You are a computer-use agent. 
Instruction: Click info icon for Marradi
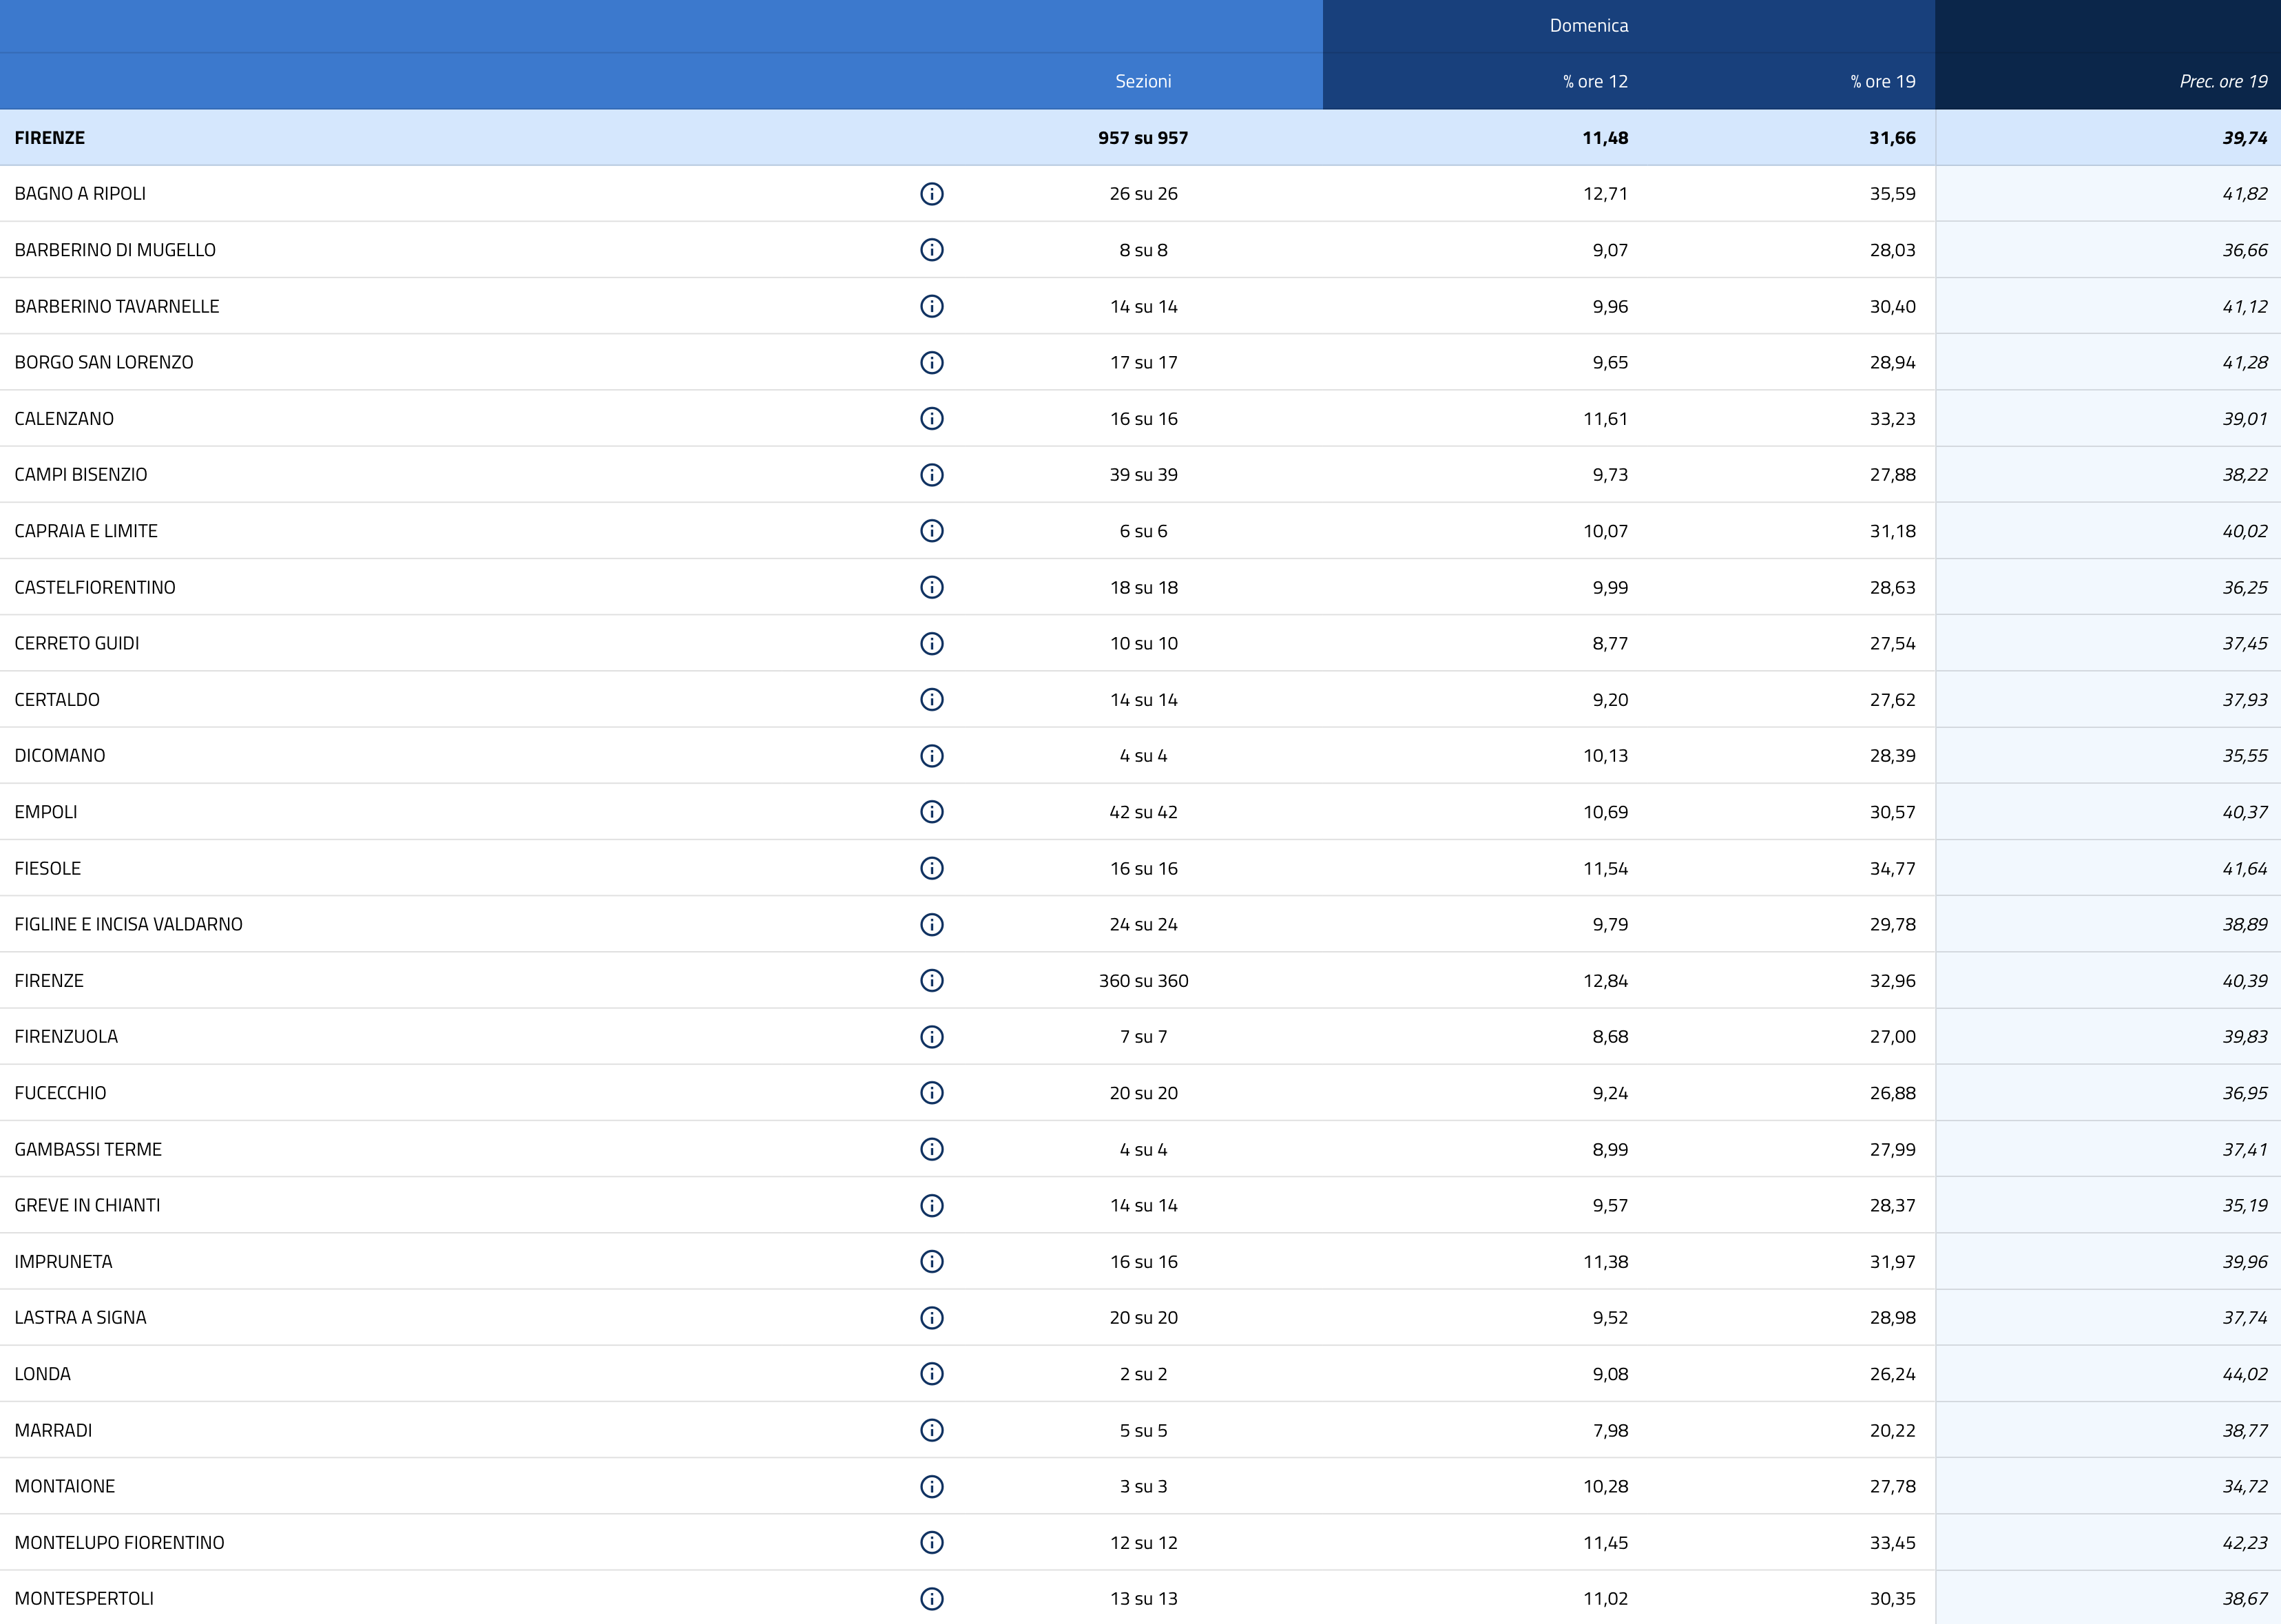pos(931,1430)
